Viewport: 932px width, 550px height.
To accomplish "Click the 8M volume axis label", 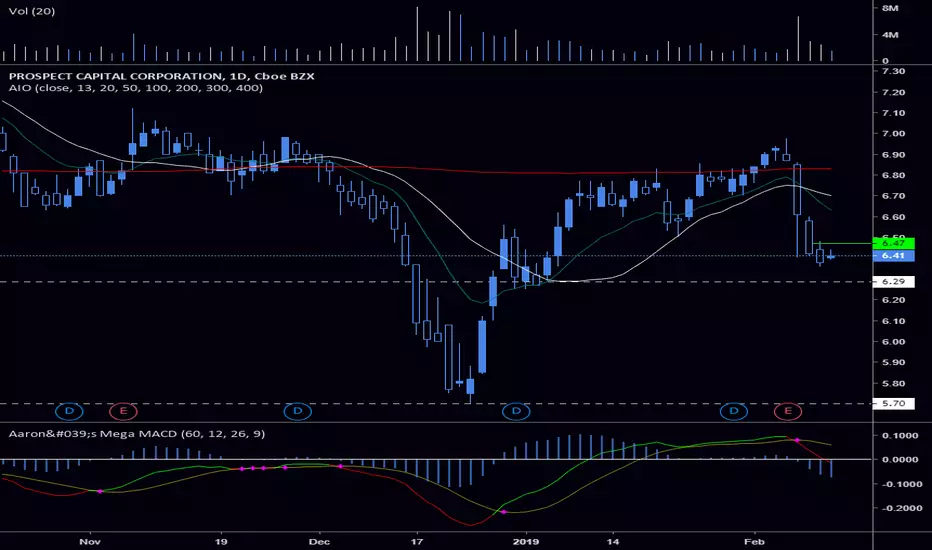I will click(890, 8).
